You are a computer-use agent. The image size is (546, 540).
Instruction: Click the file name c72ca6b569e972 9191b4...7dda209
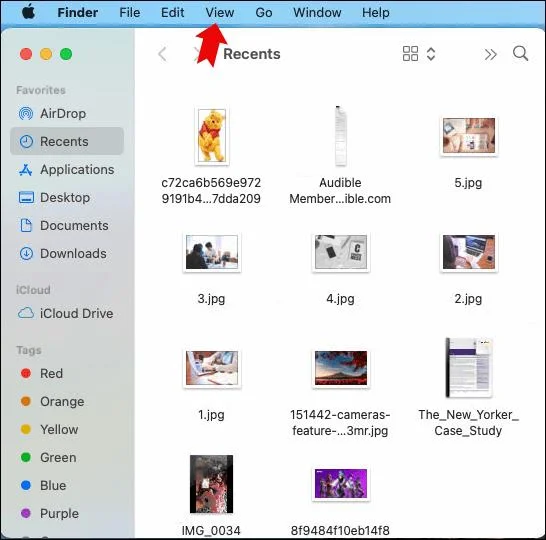point(211,191)
